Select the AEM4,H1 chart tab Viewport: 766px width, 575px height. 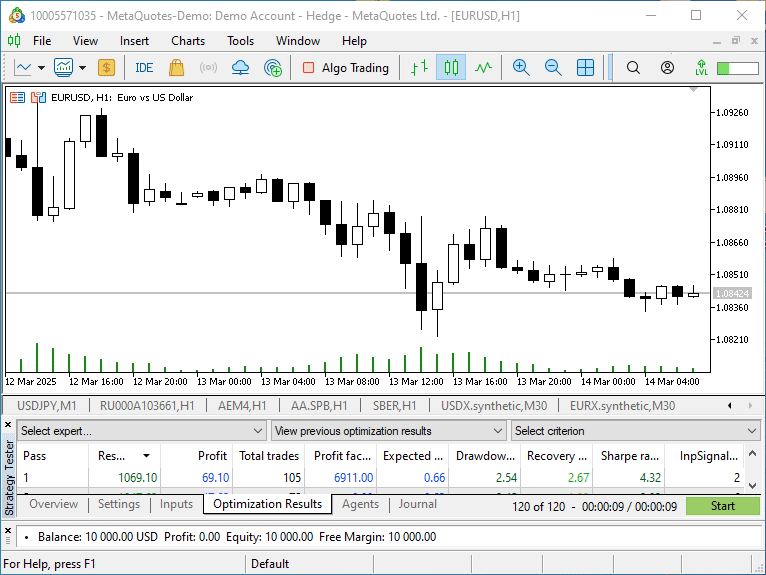pos(242,406)
